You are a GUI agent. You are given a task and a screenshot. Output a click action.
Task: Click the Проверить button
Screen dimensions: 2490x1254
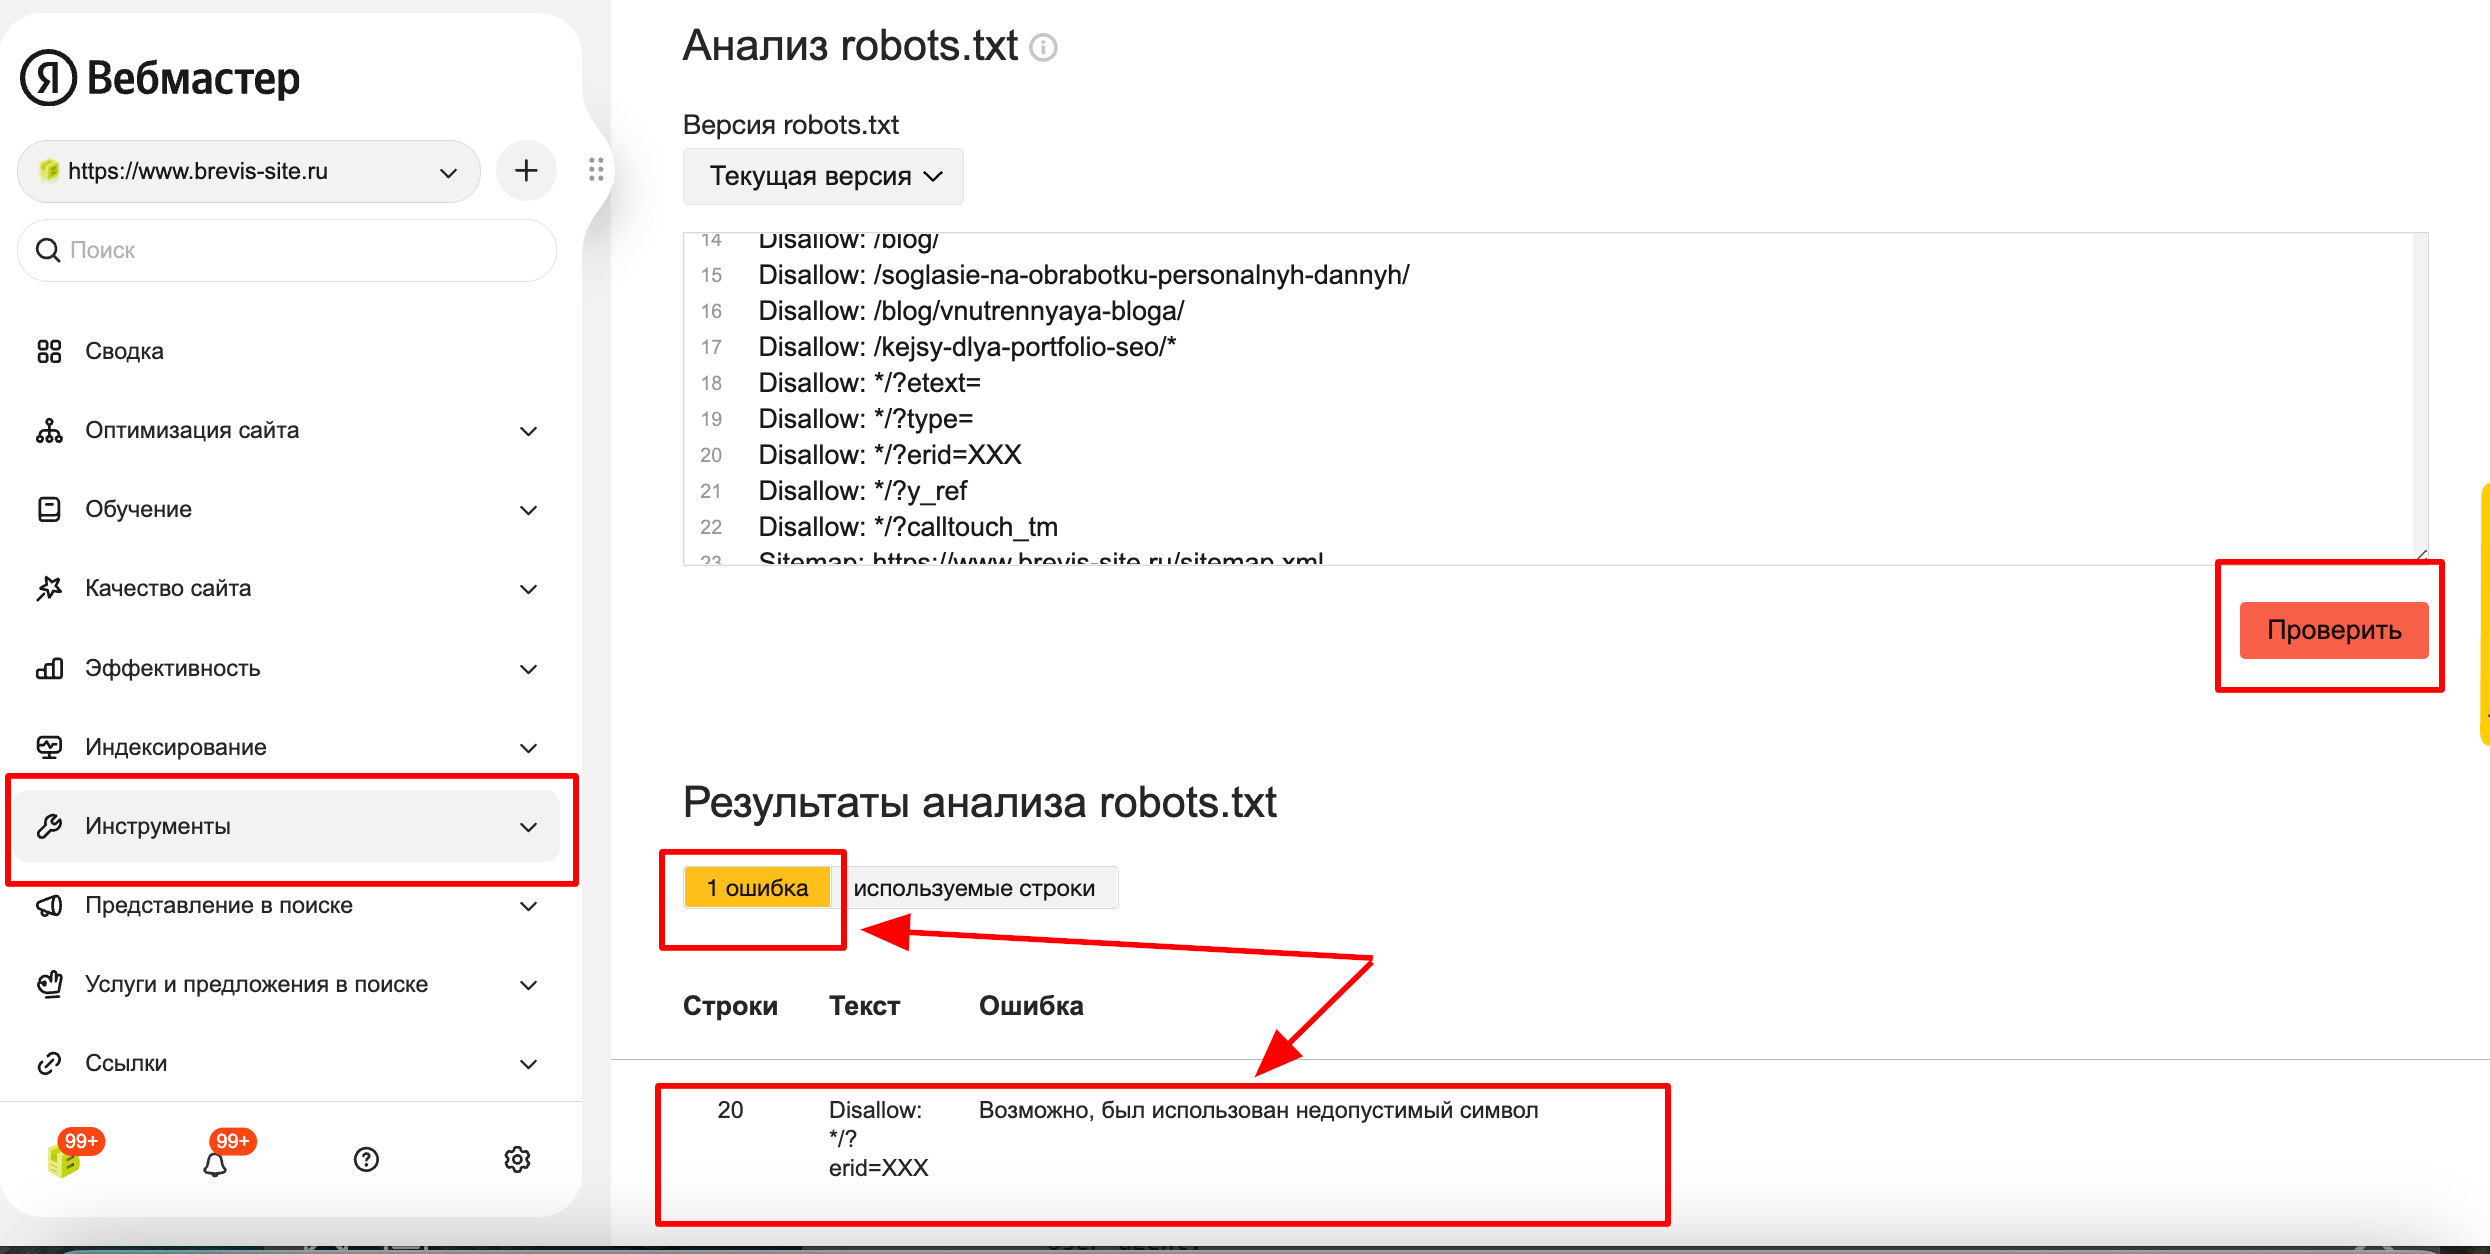point(2334,630)
